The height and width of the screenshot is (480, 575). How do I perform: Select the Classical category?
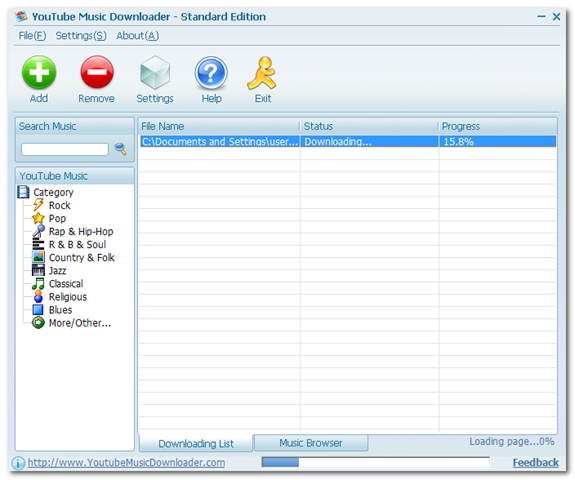(66, 284)
